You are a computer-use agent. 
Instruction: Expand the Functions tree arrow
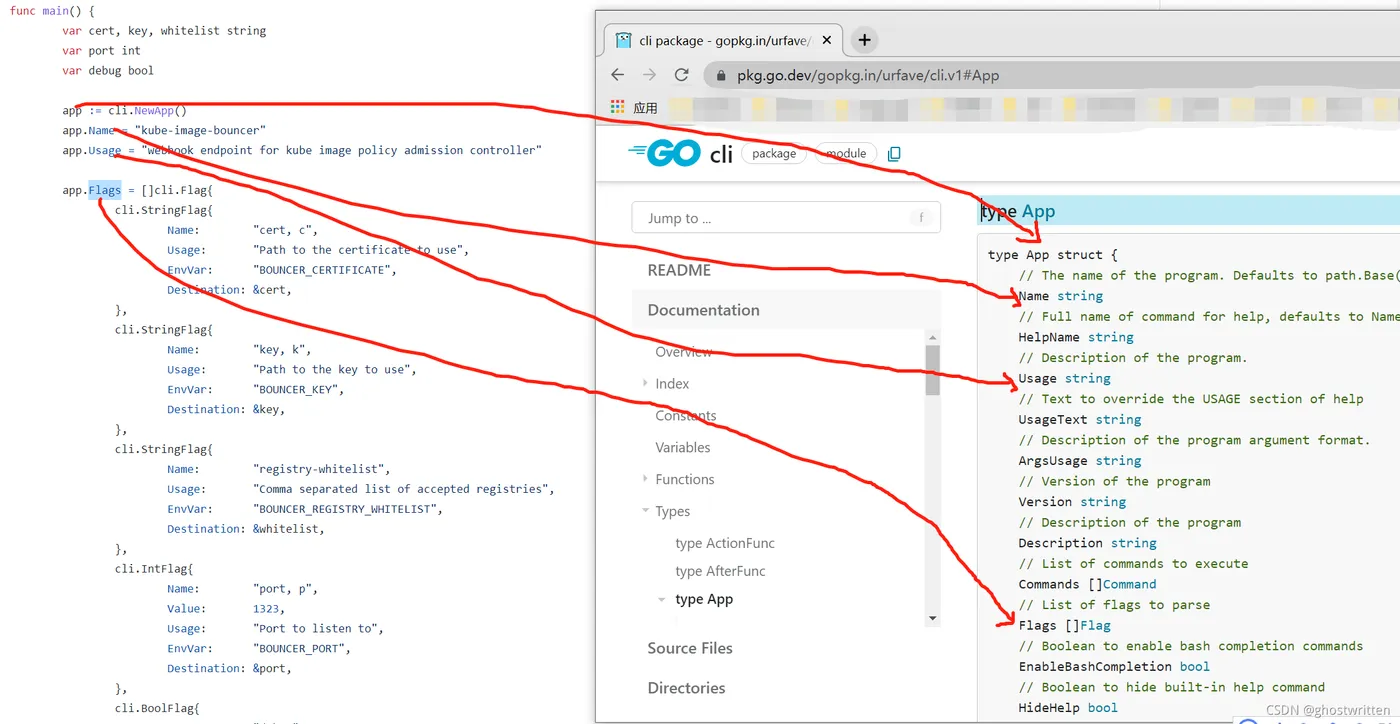pos(645,480)
